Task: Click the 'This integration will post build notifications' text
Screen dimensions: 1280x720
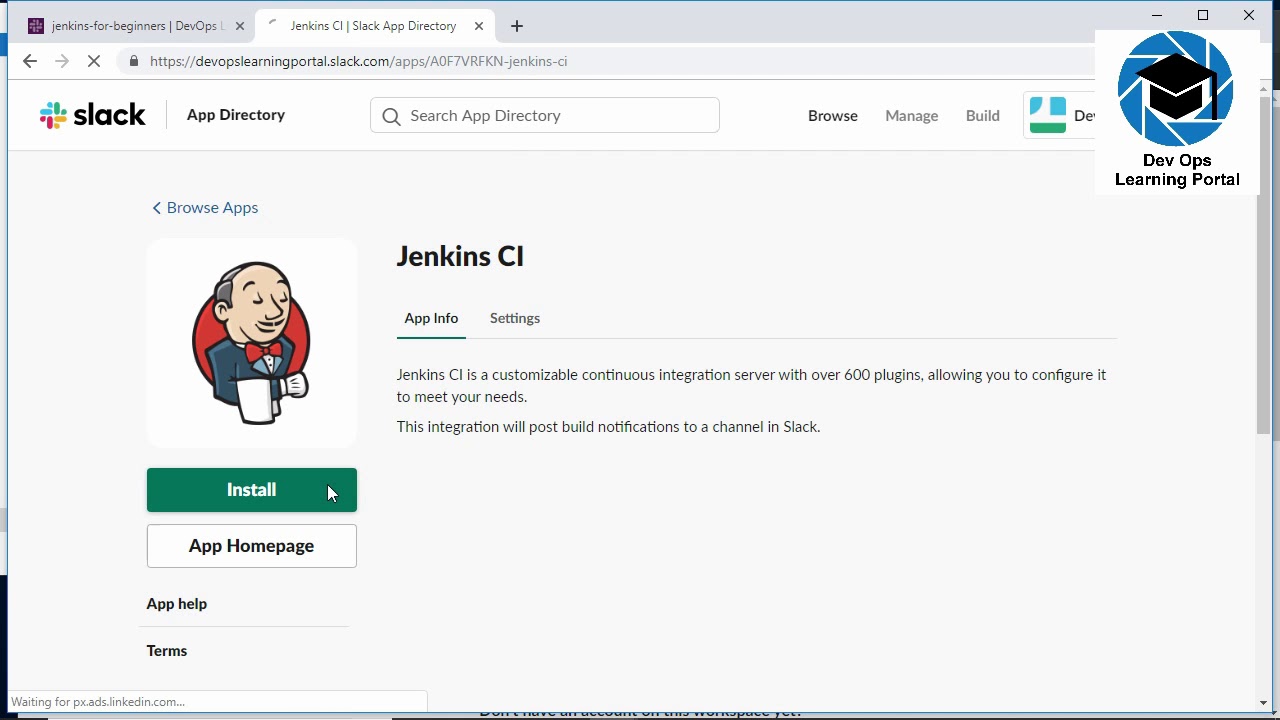Action: tap(608, 427)
